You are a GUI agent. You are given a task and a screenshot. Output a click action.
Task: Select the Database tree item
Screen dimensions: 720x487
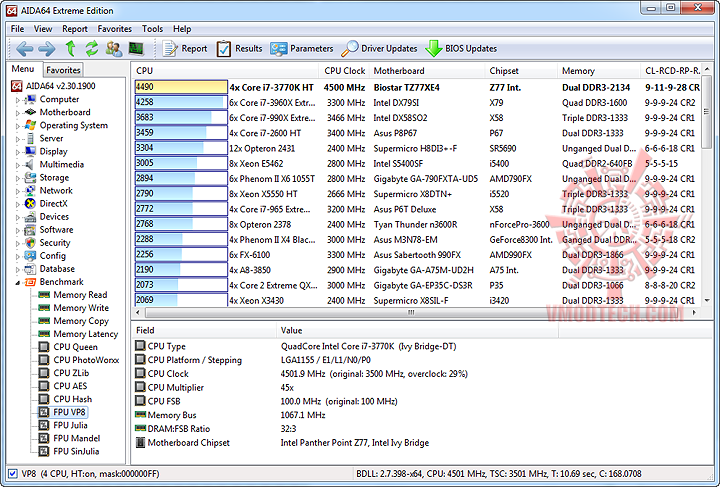(57, 269)
